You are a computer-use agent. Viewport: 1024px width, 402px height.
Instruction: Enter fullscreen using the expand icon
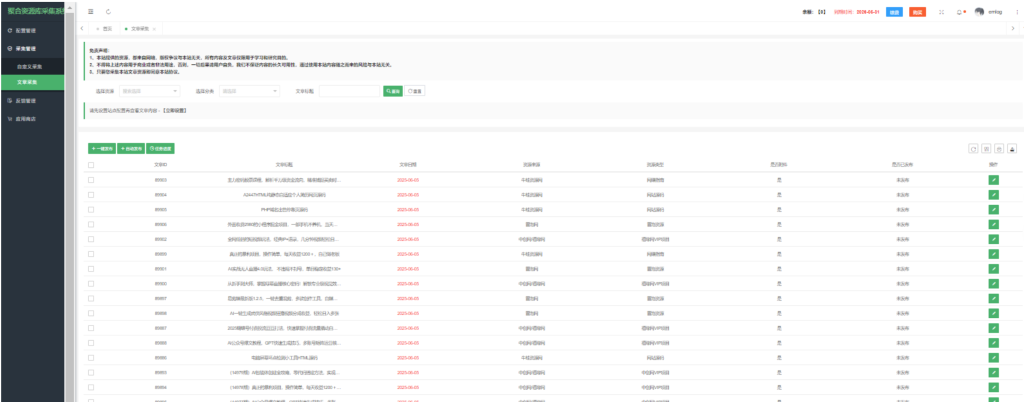(941, 11)
